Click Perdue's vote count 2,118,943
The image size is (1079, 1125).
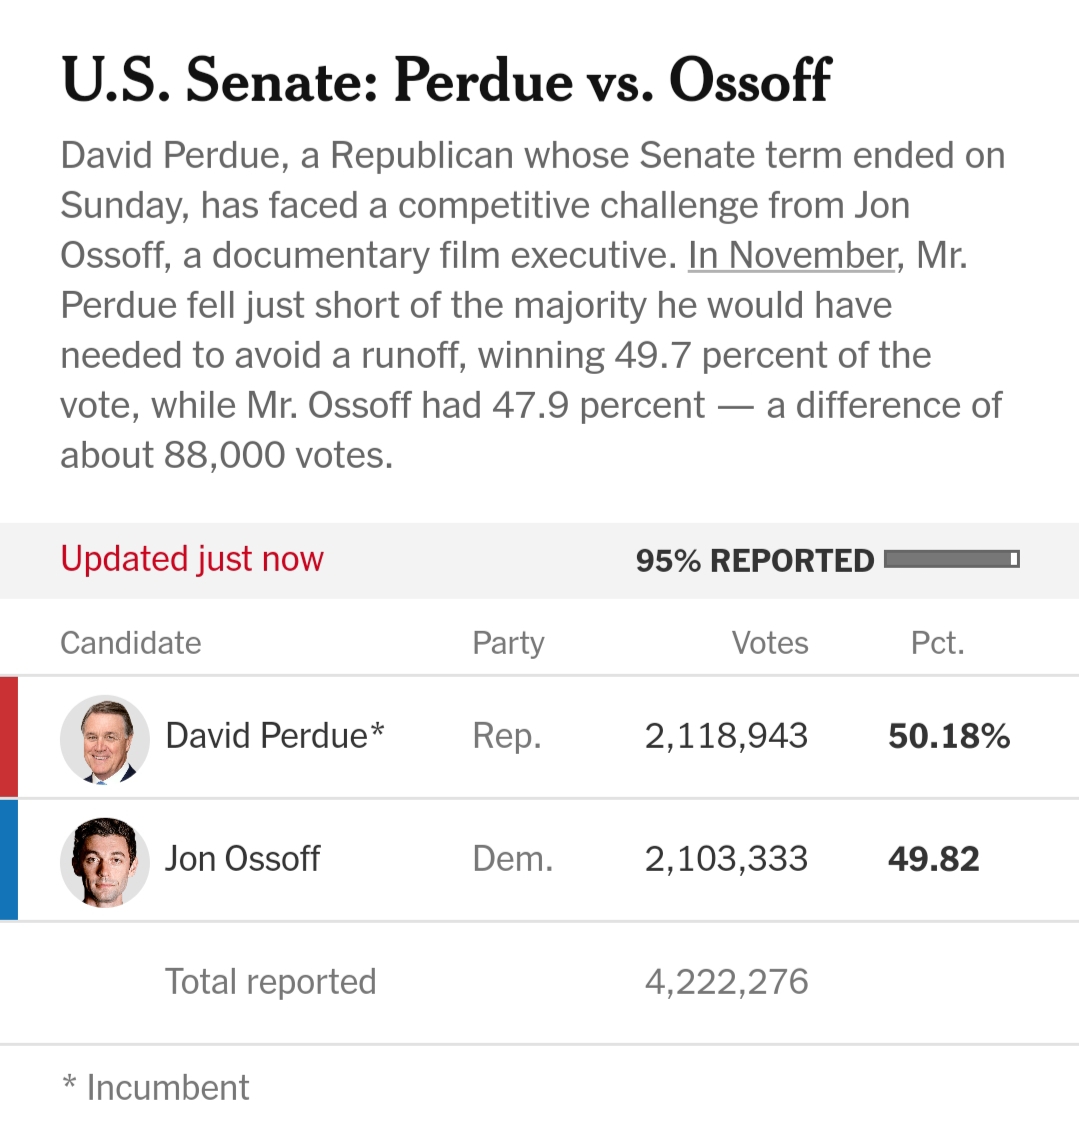pos(726,737)
